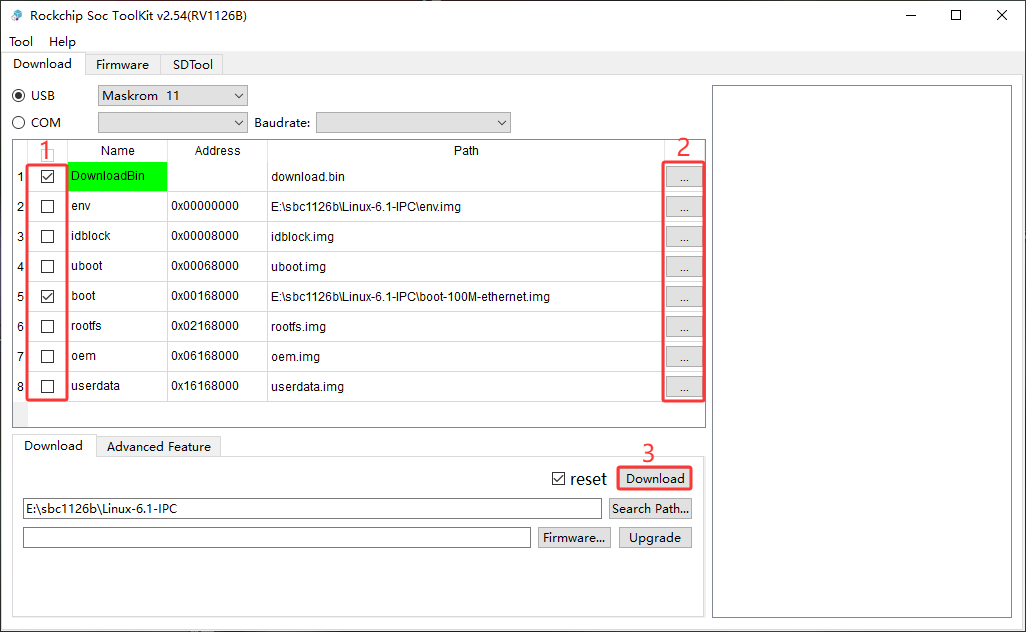This screenshot has height=632, width=1026.
Task: Browse file for the oem row
Action: point(684,357)
